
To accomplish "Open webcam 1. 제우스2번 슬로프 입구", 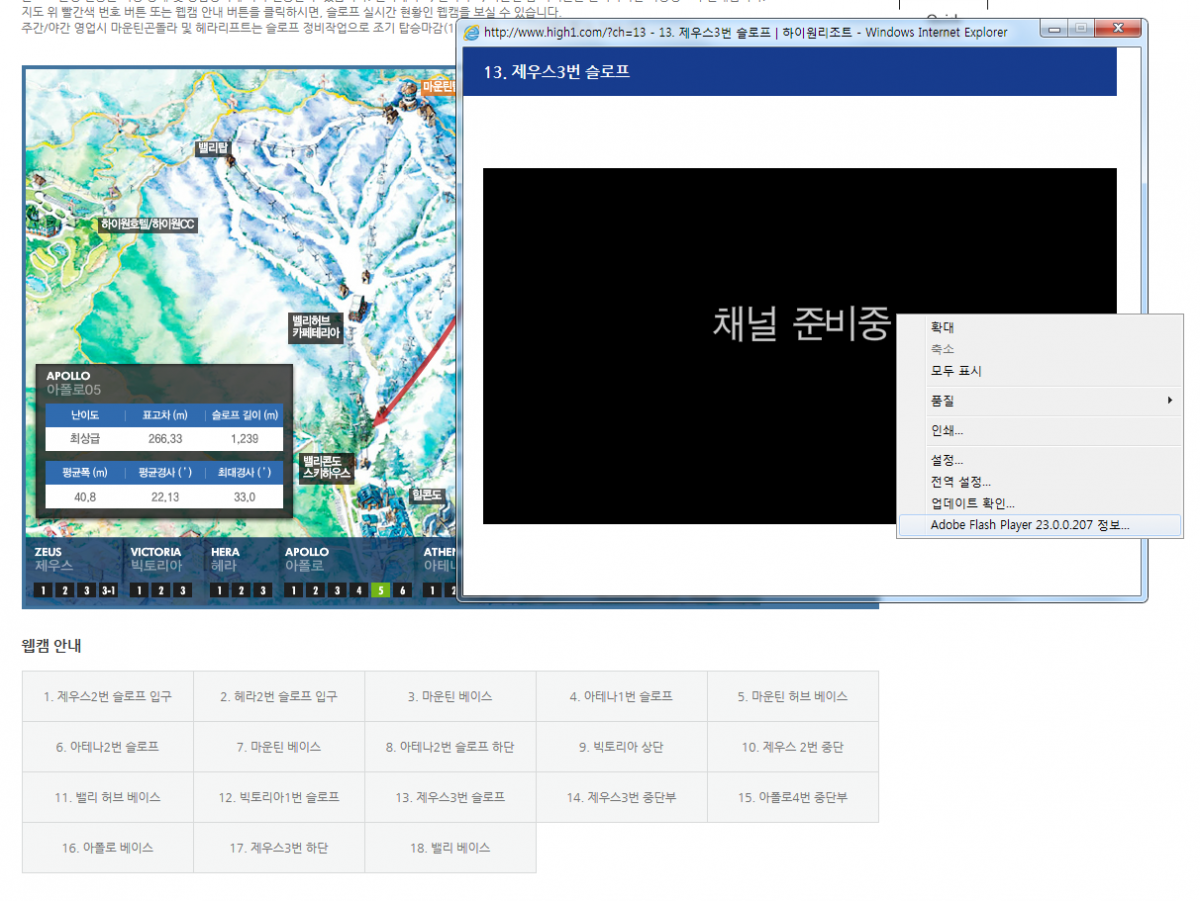I will pyautogui.click(x=107, y=696).
